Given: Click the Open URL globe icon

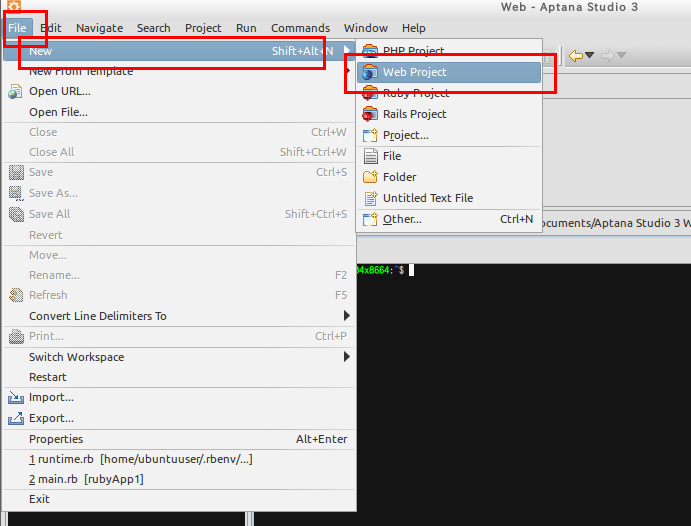Looking at the screenshot, I should click(15, 92).
